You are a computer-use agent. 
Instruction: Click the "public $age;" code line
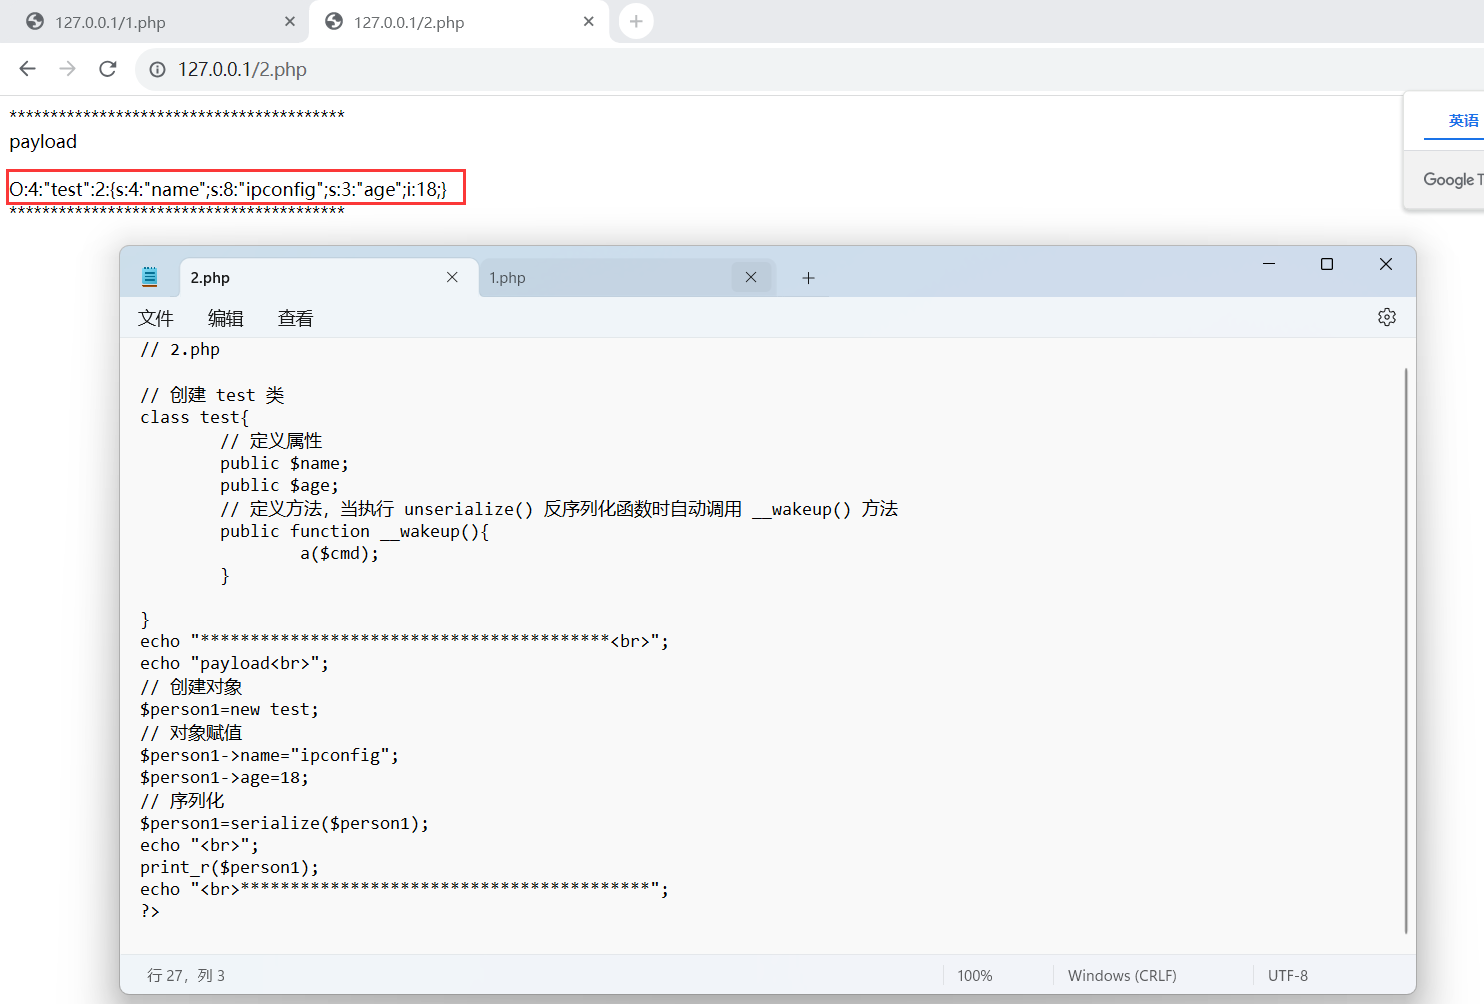click(x=280, y=485)
